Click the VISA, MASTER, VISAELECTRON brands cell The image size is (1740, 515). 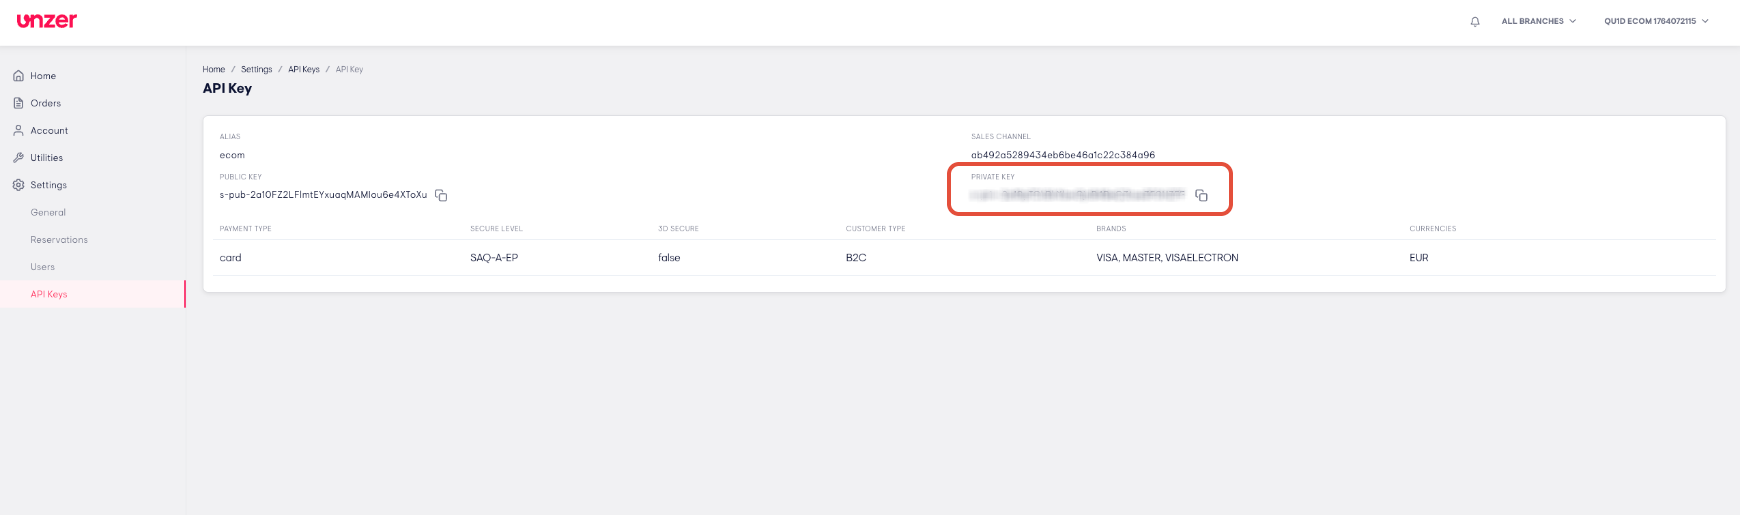pos(1167,258)
